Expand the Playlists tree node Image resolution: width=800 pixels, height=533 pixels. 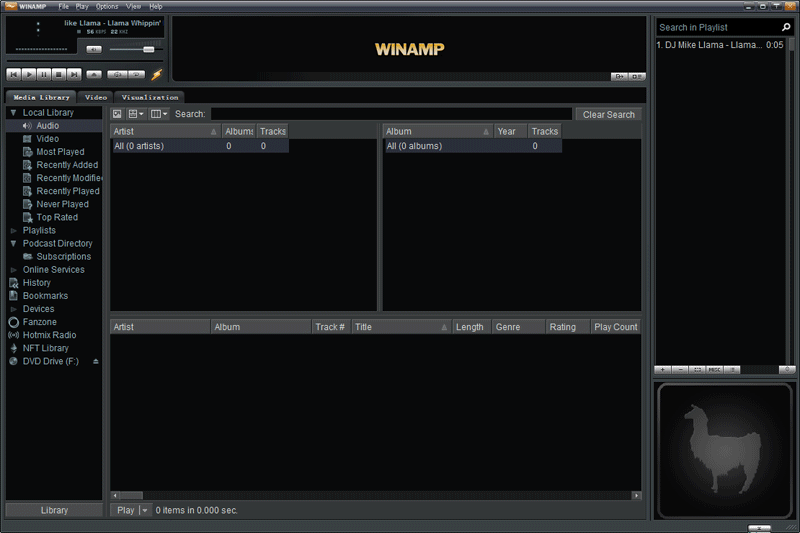(x=13, y=231)
